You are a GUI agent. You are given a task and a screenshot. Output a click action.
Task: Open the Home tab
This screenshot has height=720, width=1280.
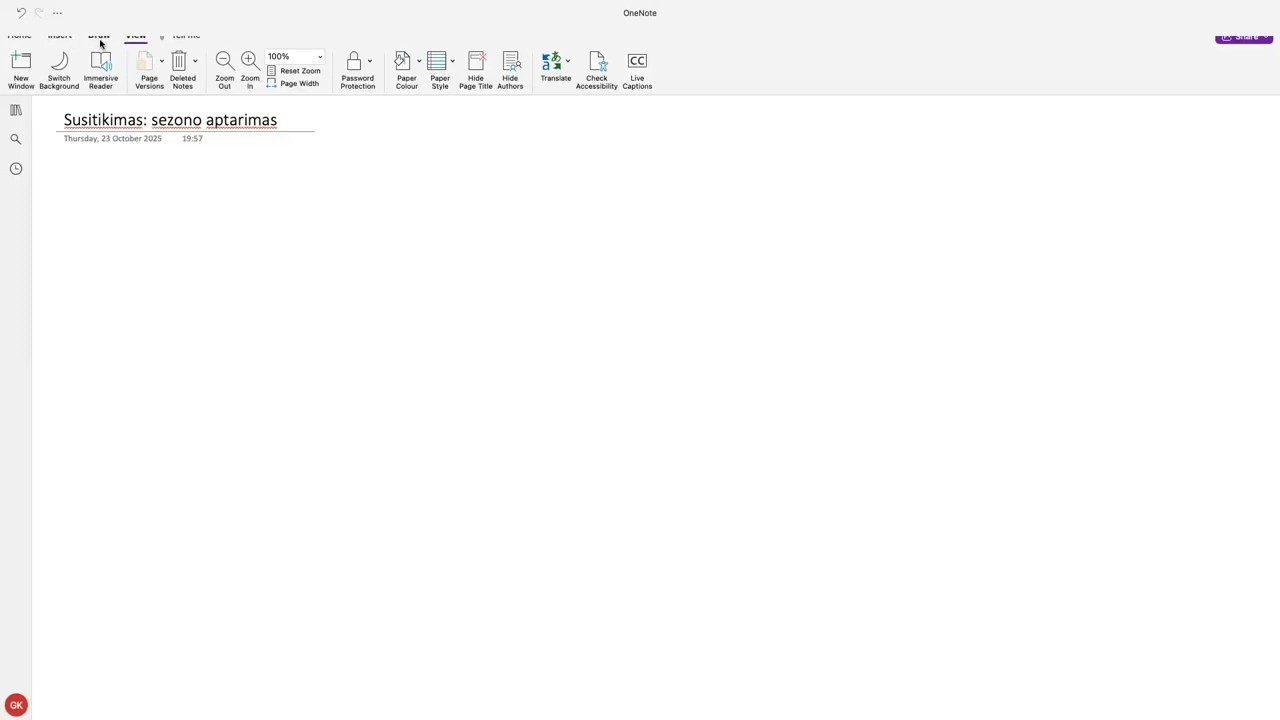click(20, 36)
